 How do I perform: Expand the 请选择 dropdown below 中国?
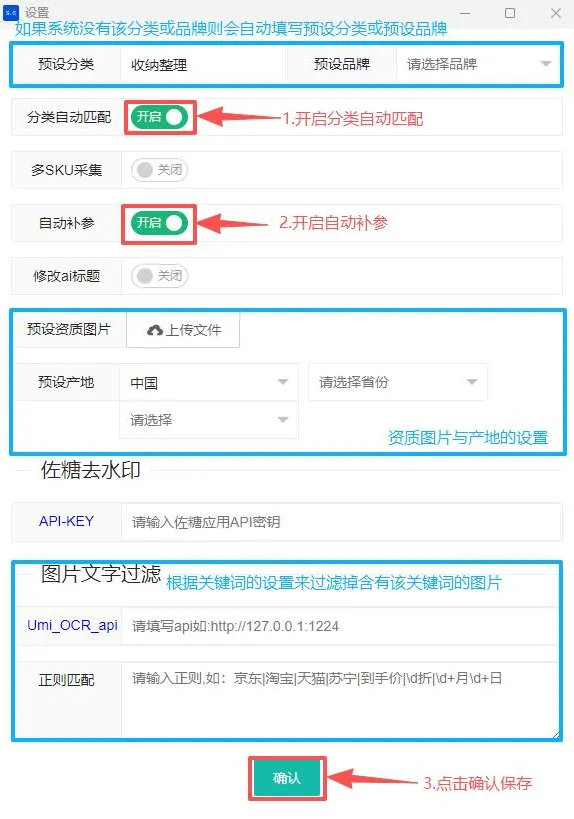pyautogui.click(x=209, y=420)
